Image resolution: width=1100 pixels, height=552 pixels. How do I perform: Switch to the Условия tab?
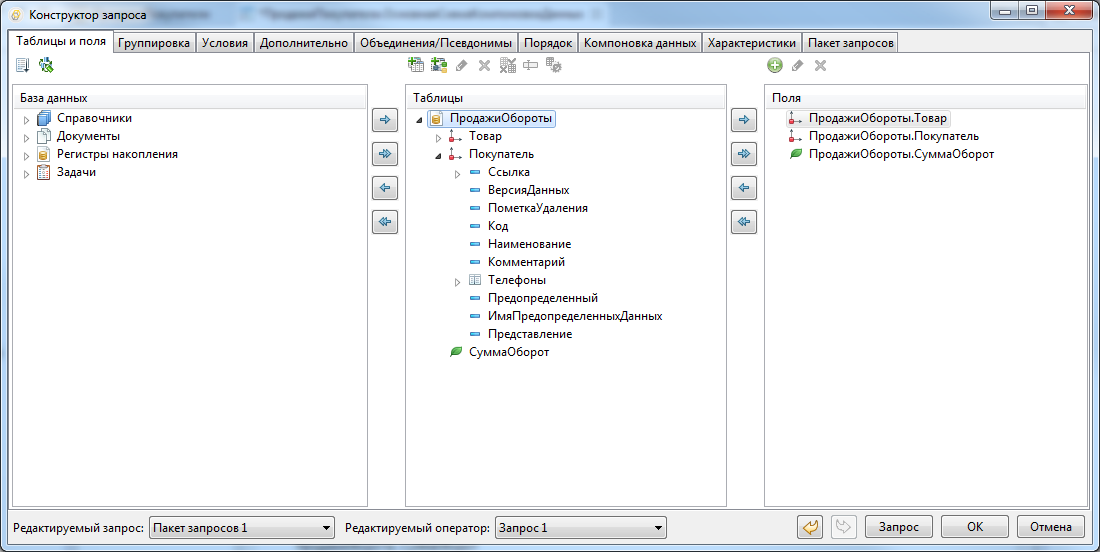tap(224, 43)
